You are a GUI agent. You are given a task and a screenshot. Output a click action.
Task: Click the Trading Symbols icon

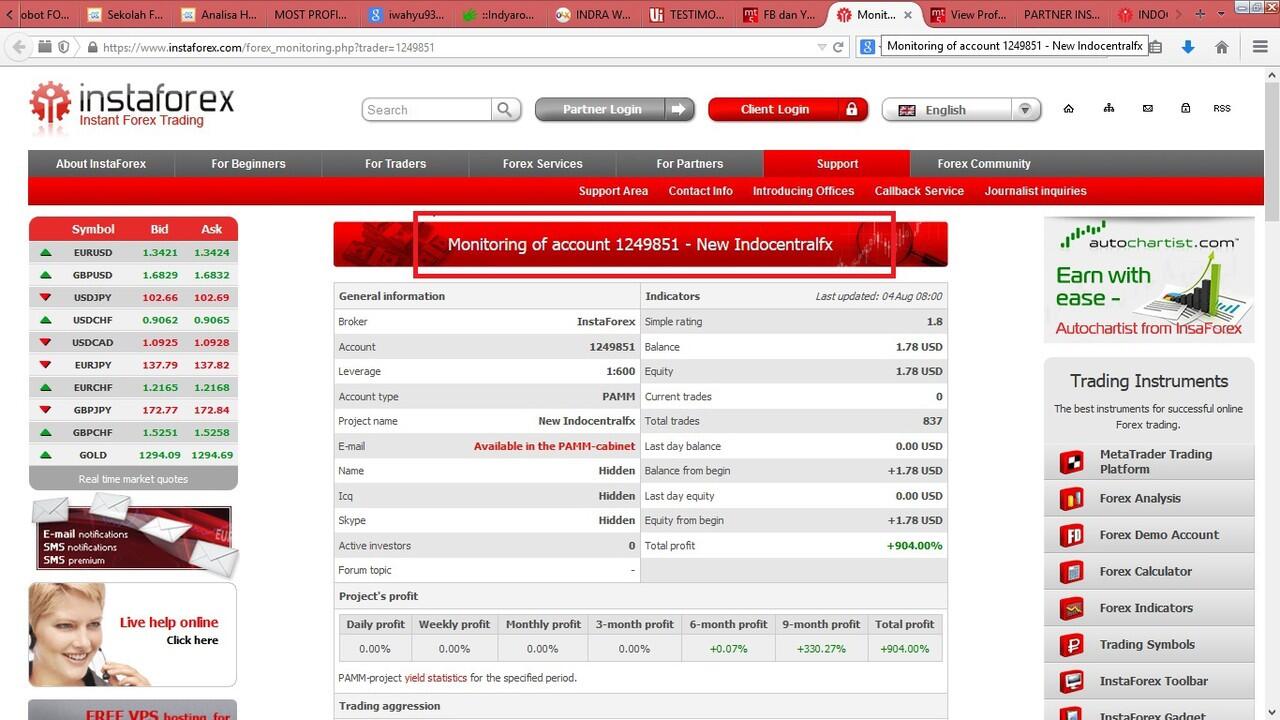click(x=1071, y=644)
